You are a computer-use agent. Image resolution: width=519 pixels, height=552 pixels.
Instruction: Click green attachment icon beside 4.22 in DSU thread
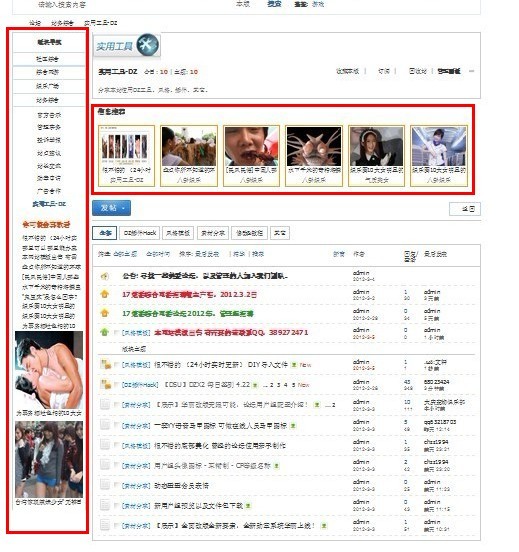click(255, 385)
